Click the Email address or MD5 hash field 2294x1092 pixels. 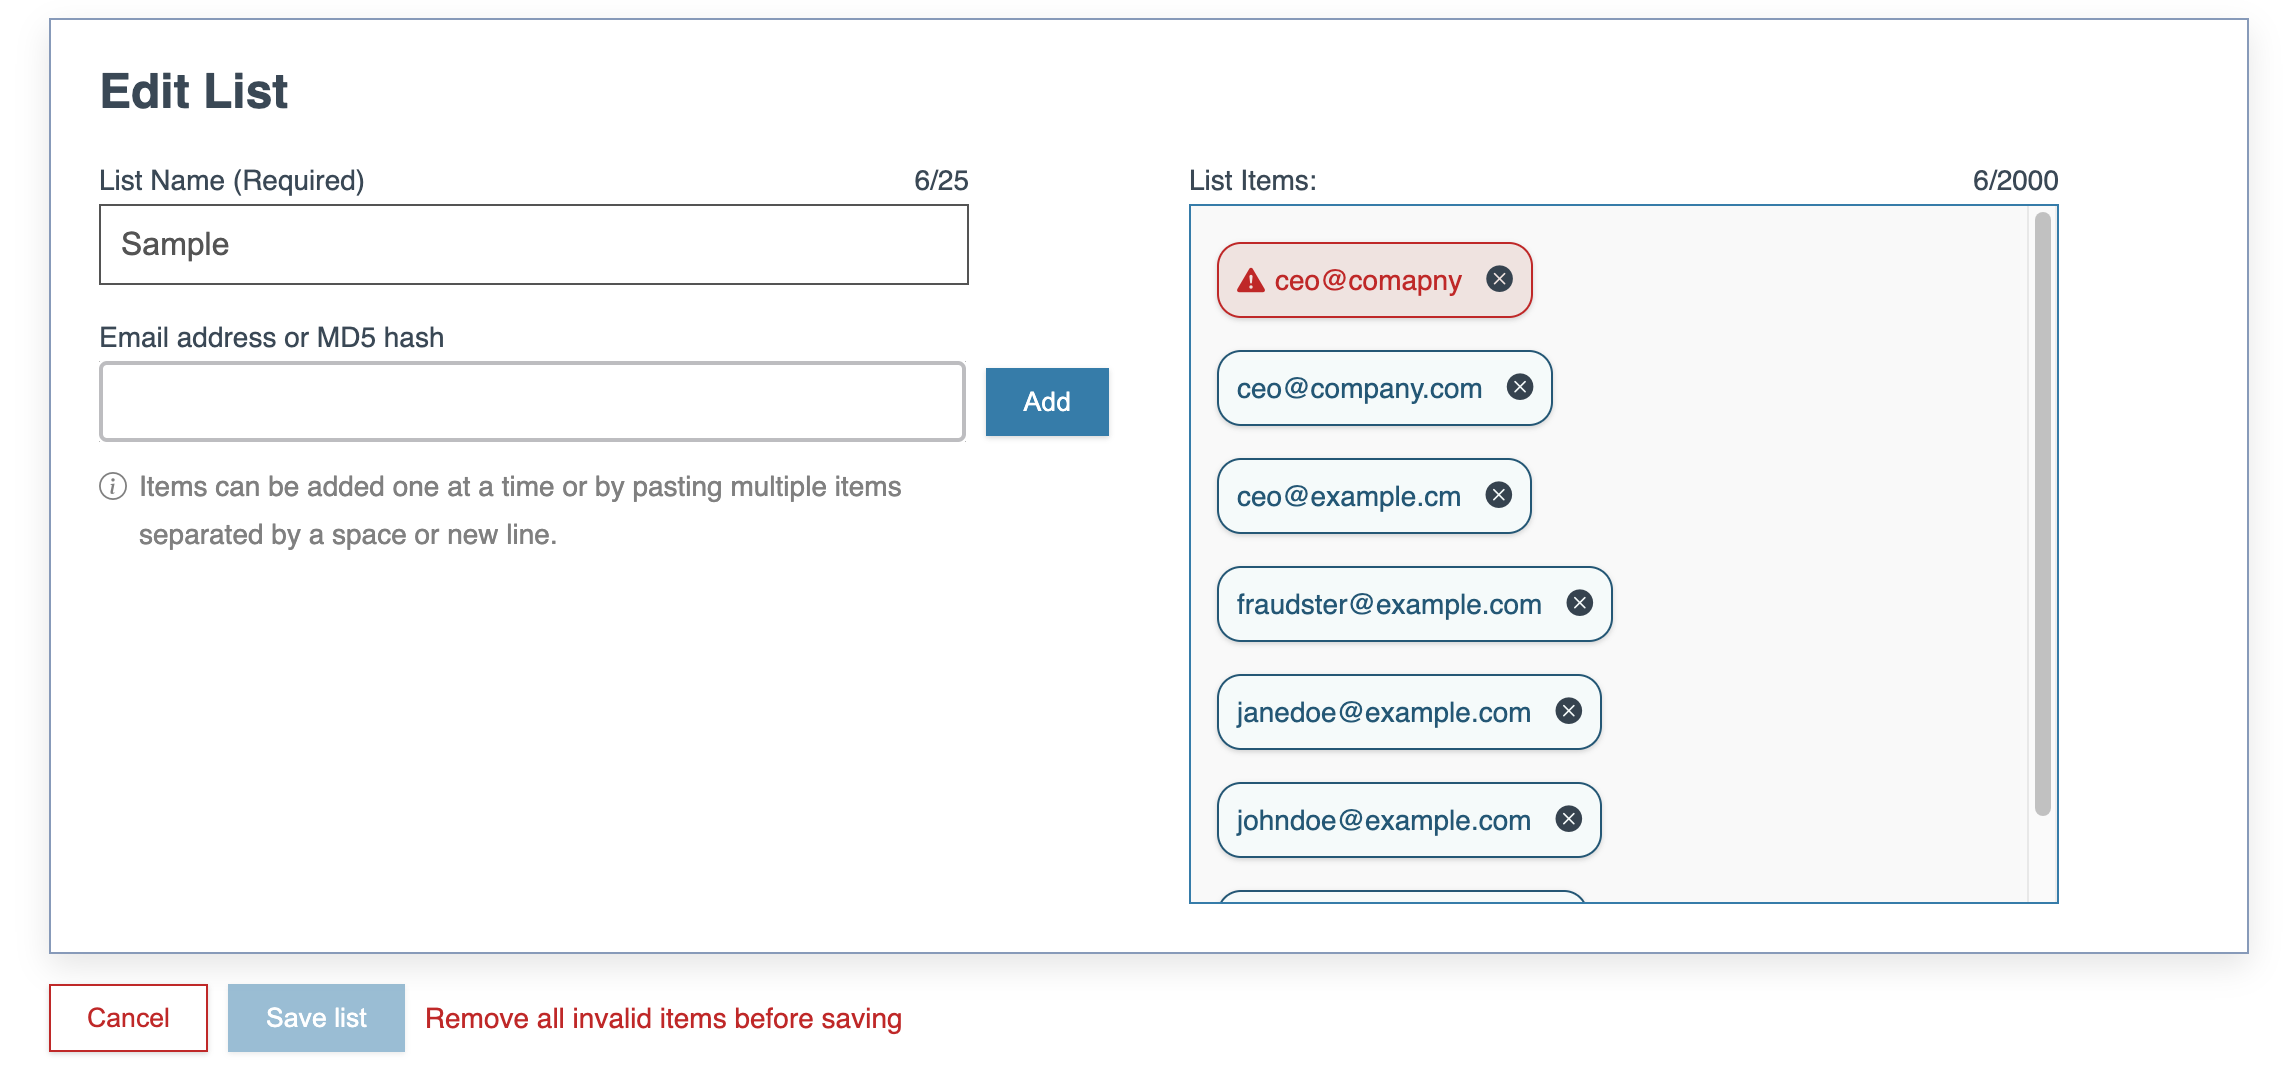pos(532,401)
